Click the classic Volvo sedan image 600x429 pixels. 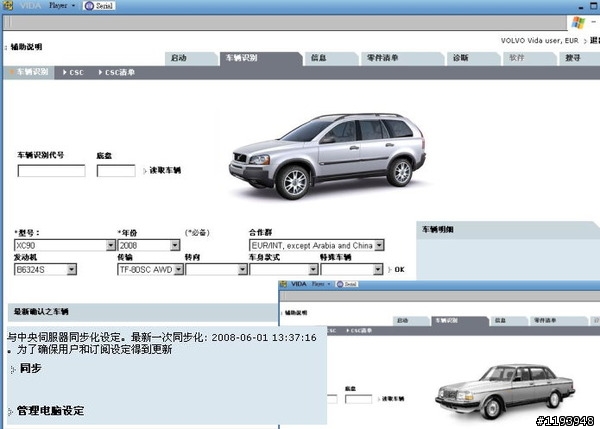pyautogui.click(x=505, y=391)
